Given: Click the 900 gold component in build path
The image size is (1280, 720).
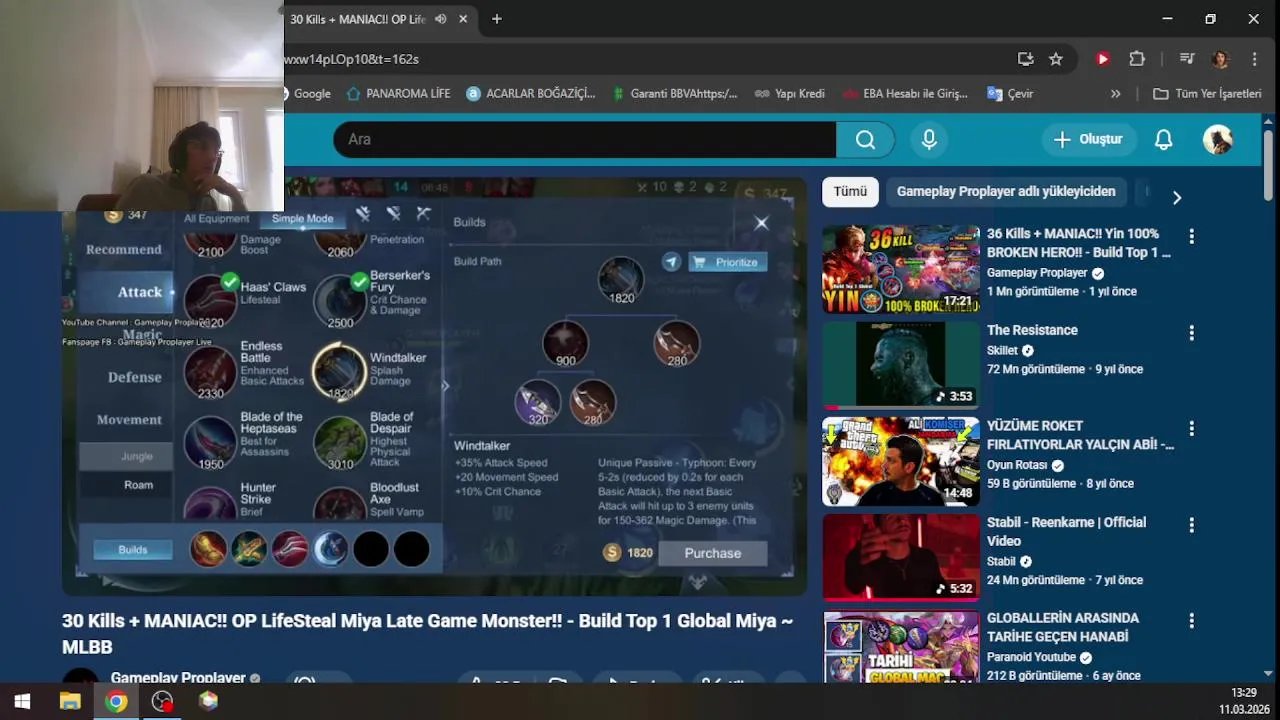Looking at the screenshot, I should [x=565, y=343].
